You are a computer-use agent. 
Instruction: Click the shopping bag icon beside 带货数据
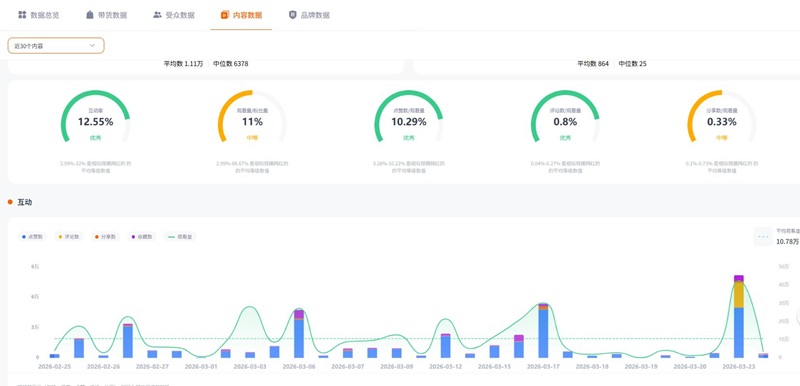(x=90, y=15)
